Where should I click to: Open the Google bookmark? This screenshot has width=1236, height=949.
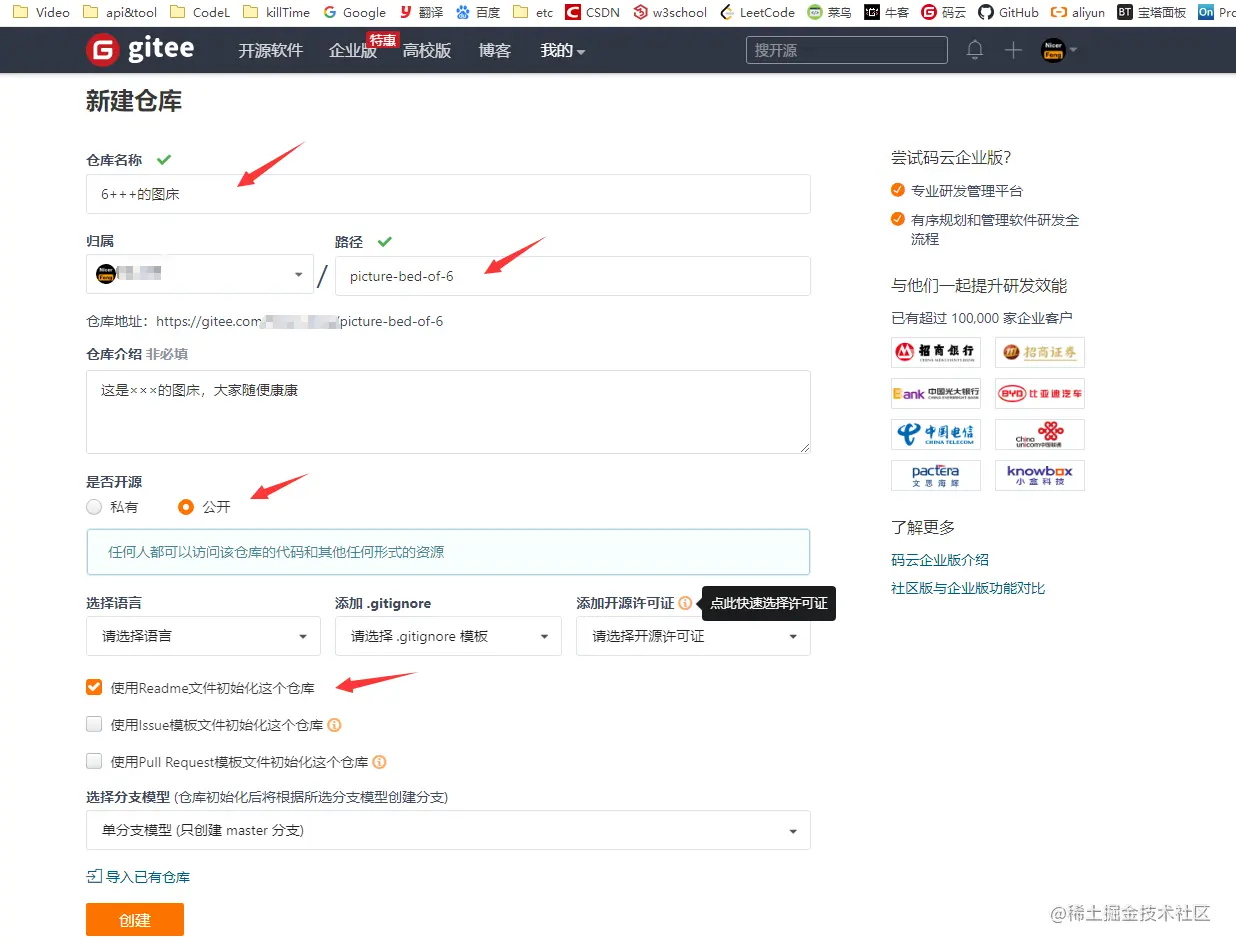355,13
